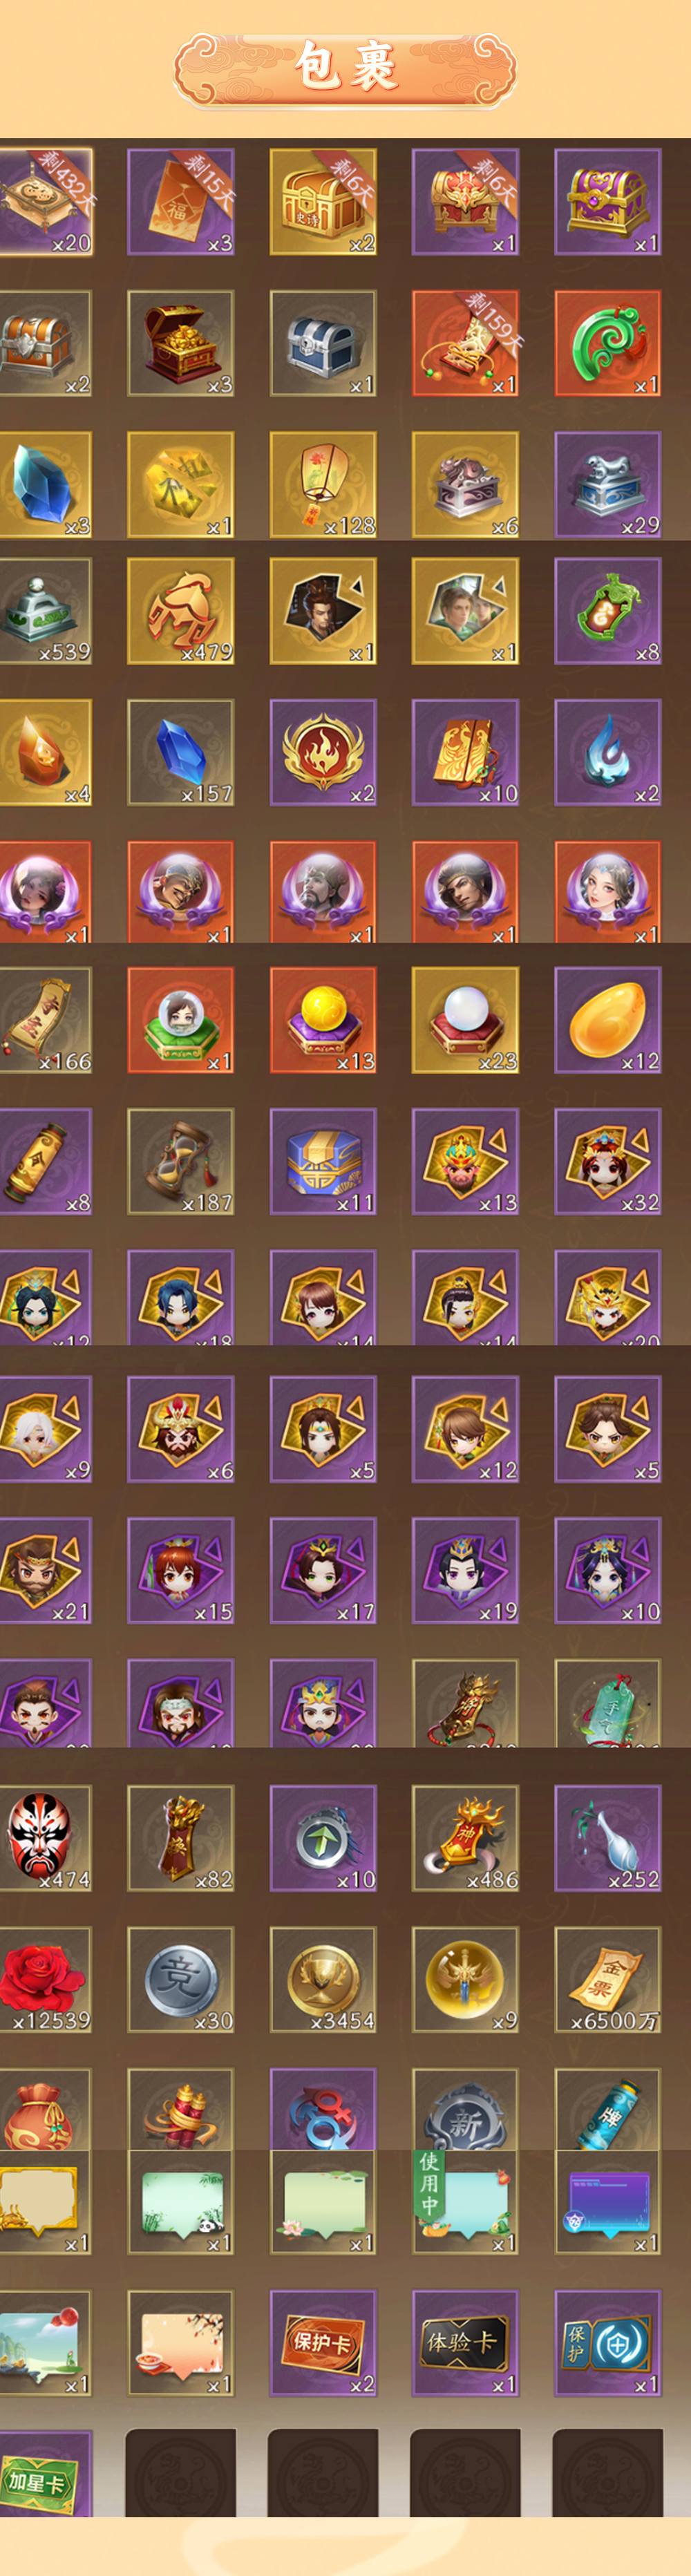Click the green upgrade arrow item x10
Viewport: 691px width, 2576px height.
click(323, 1838)
